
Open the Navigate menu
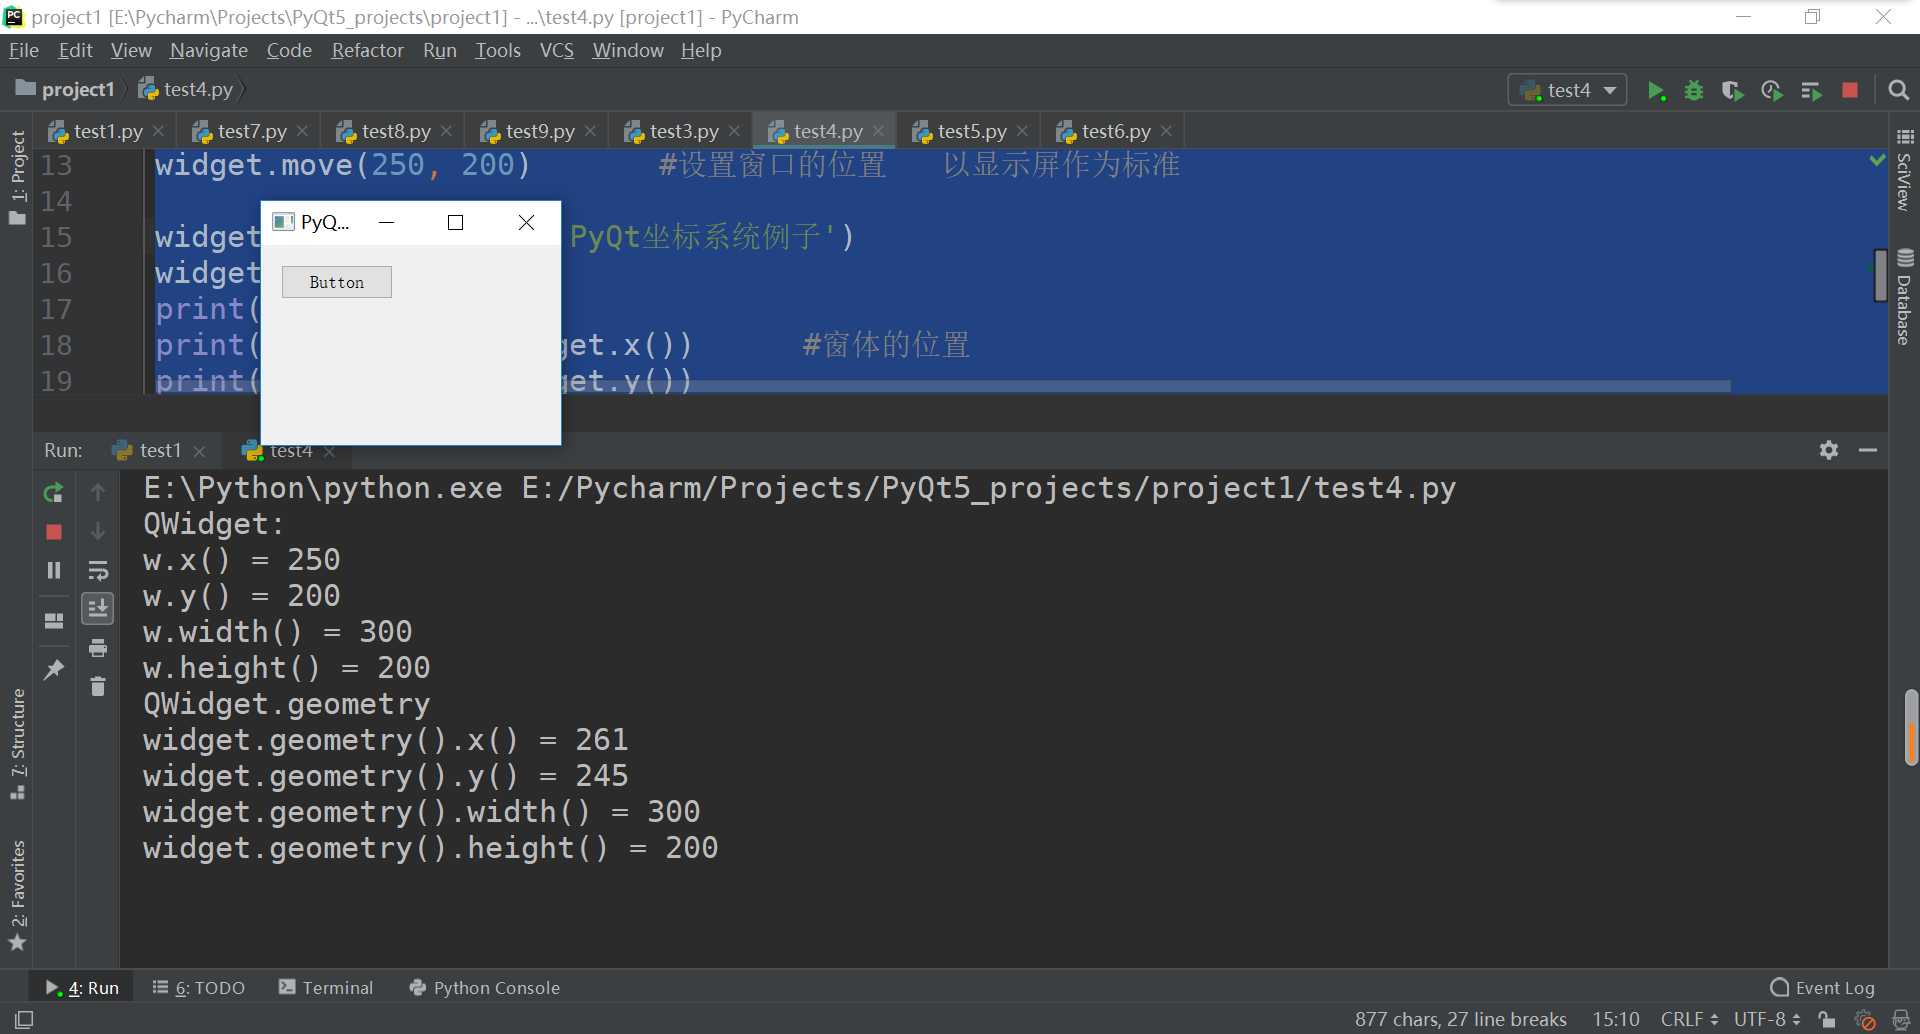pyautogui.click(x=209, y=50)
